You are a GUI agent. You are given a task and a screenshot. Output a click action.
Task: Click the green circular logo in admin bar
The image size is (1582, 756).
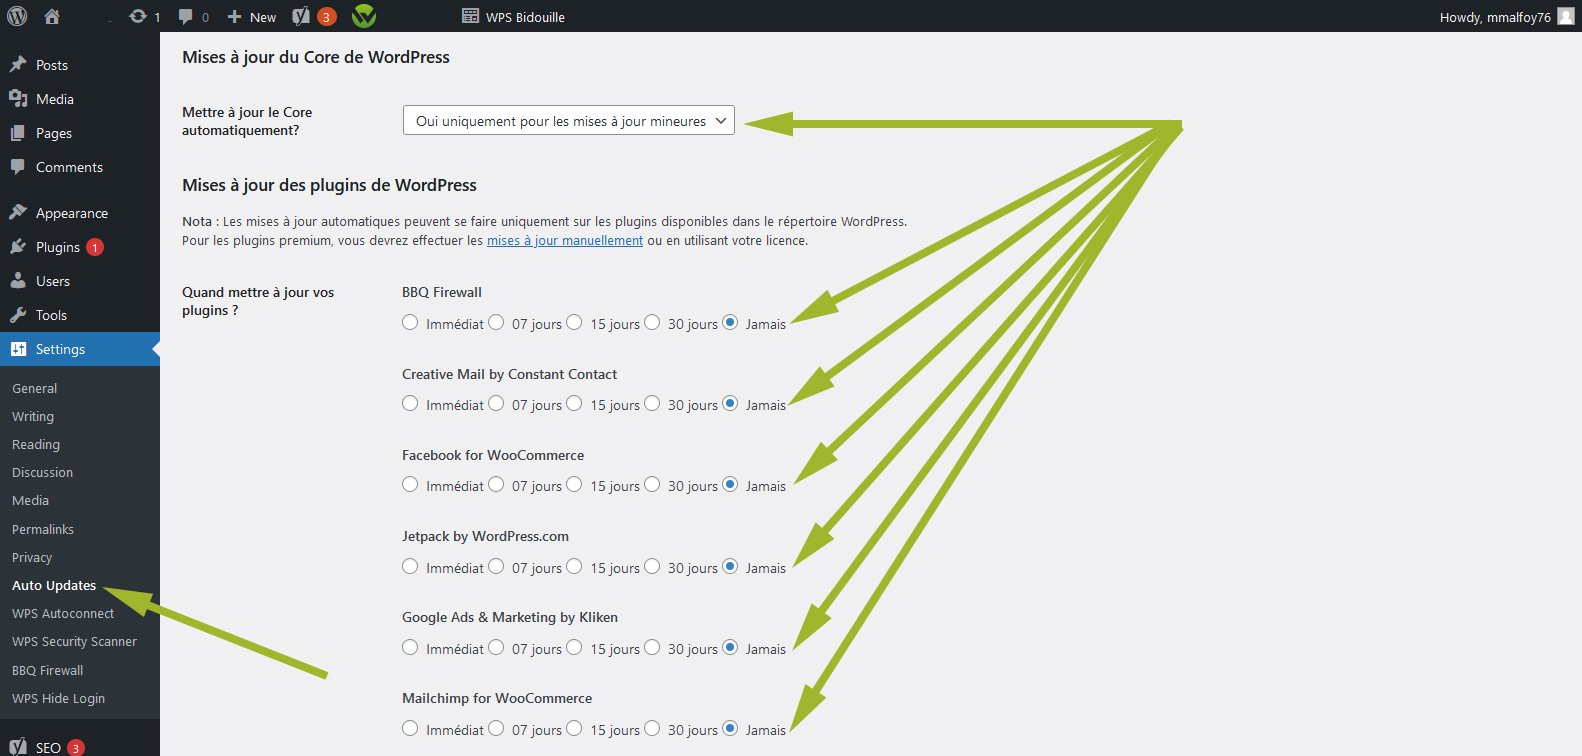click(364, 16)
